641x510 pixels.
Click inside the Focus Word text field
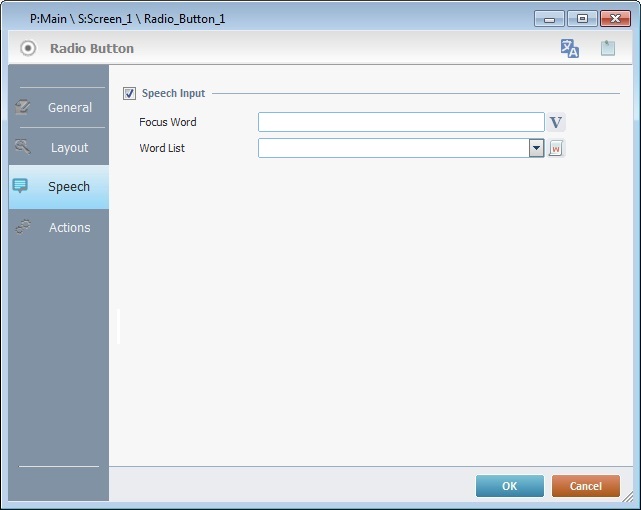pyautogui.click(x=400, y=122)
